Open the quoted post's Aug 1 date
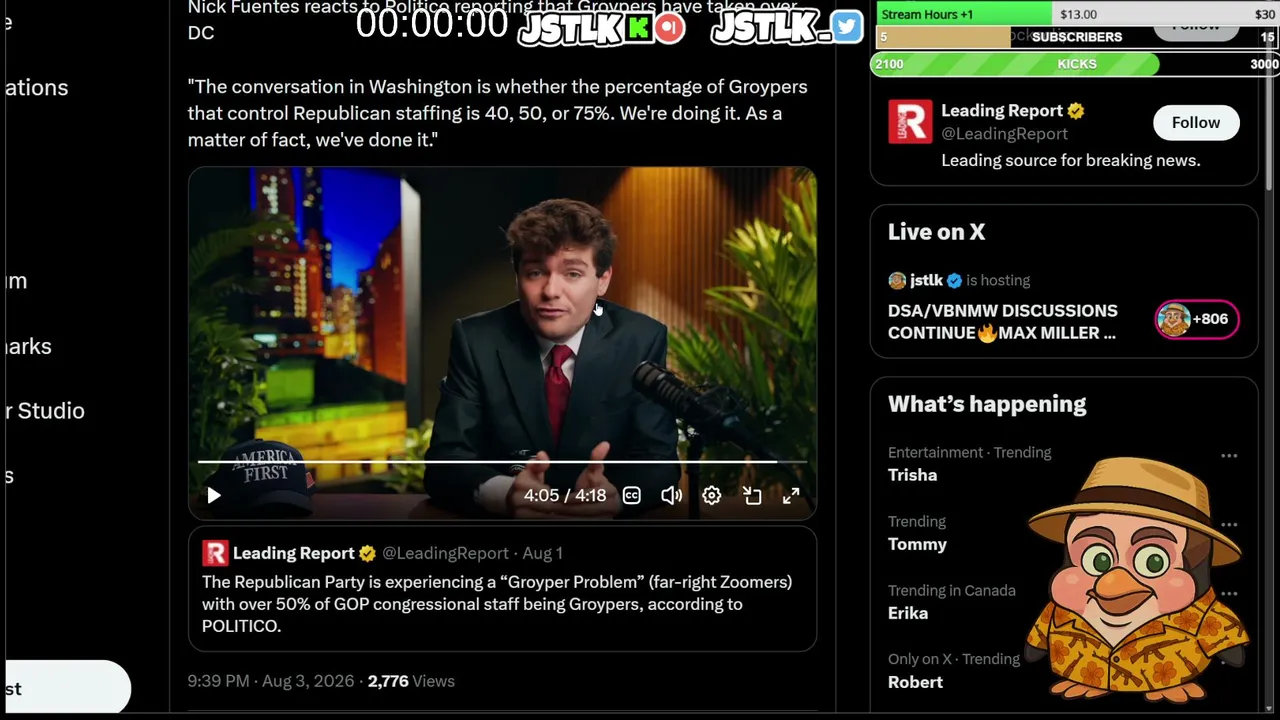The image size is (1280, 720). click(542, 553)
